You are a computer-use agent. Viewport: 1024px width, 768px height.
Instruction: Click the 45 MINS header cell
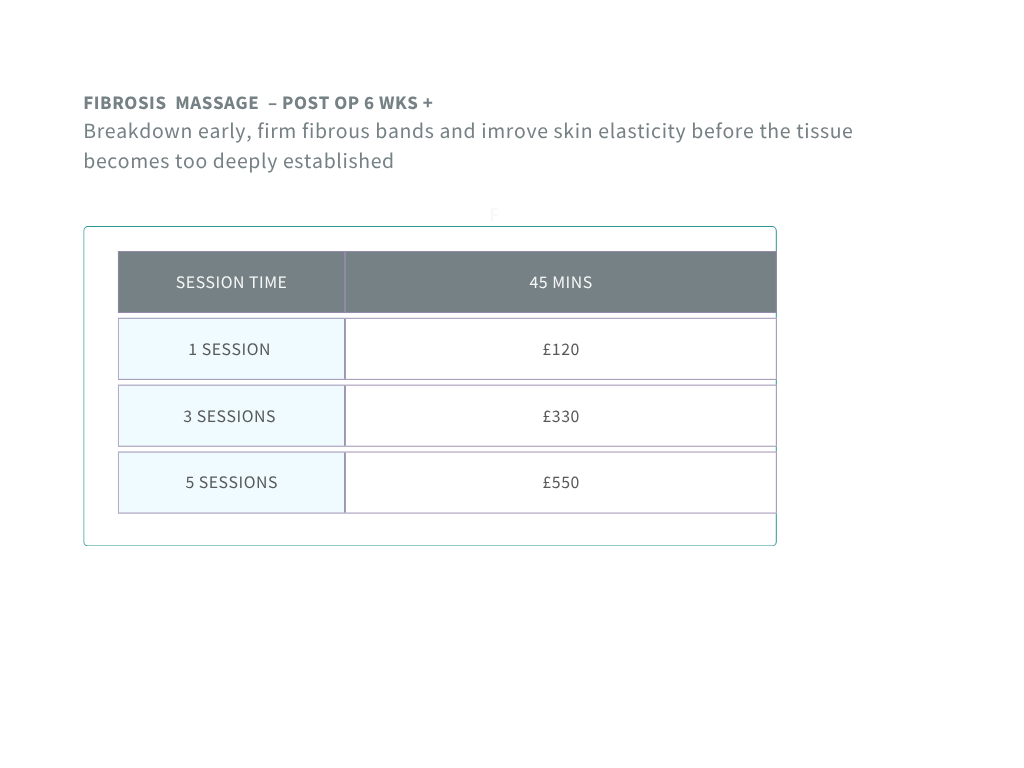point(561,282)
